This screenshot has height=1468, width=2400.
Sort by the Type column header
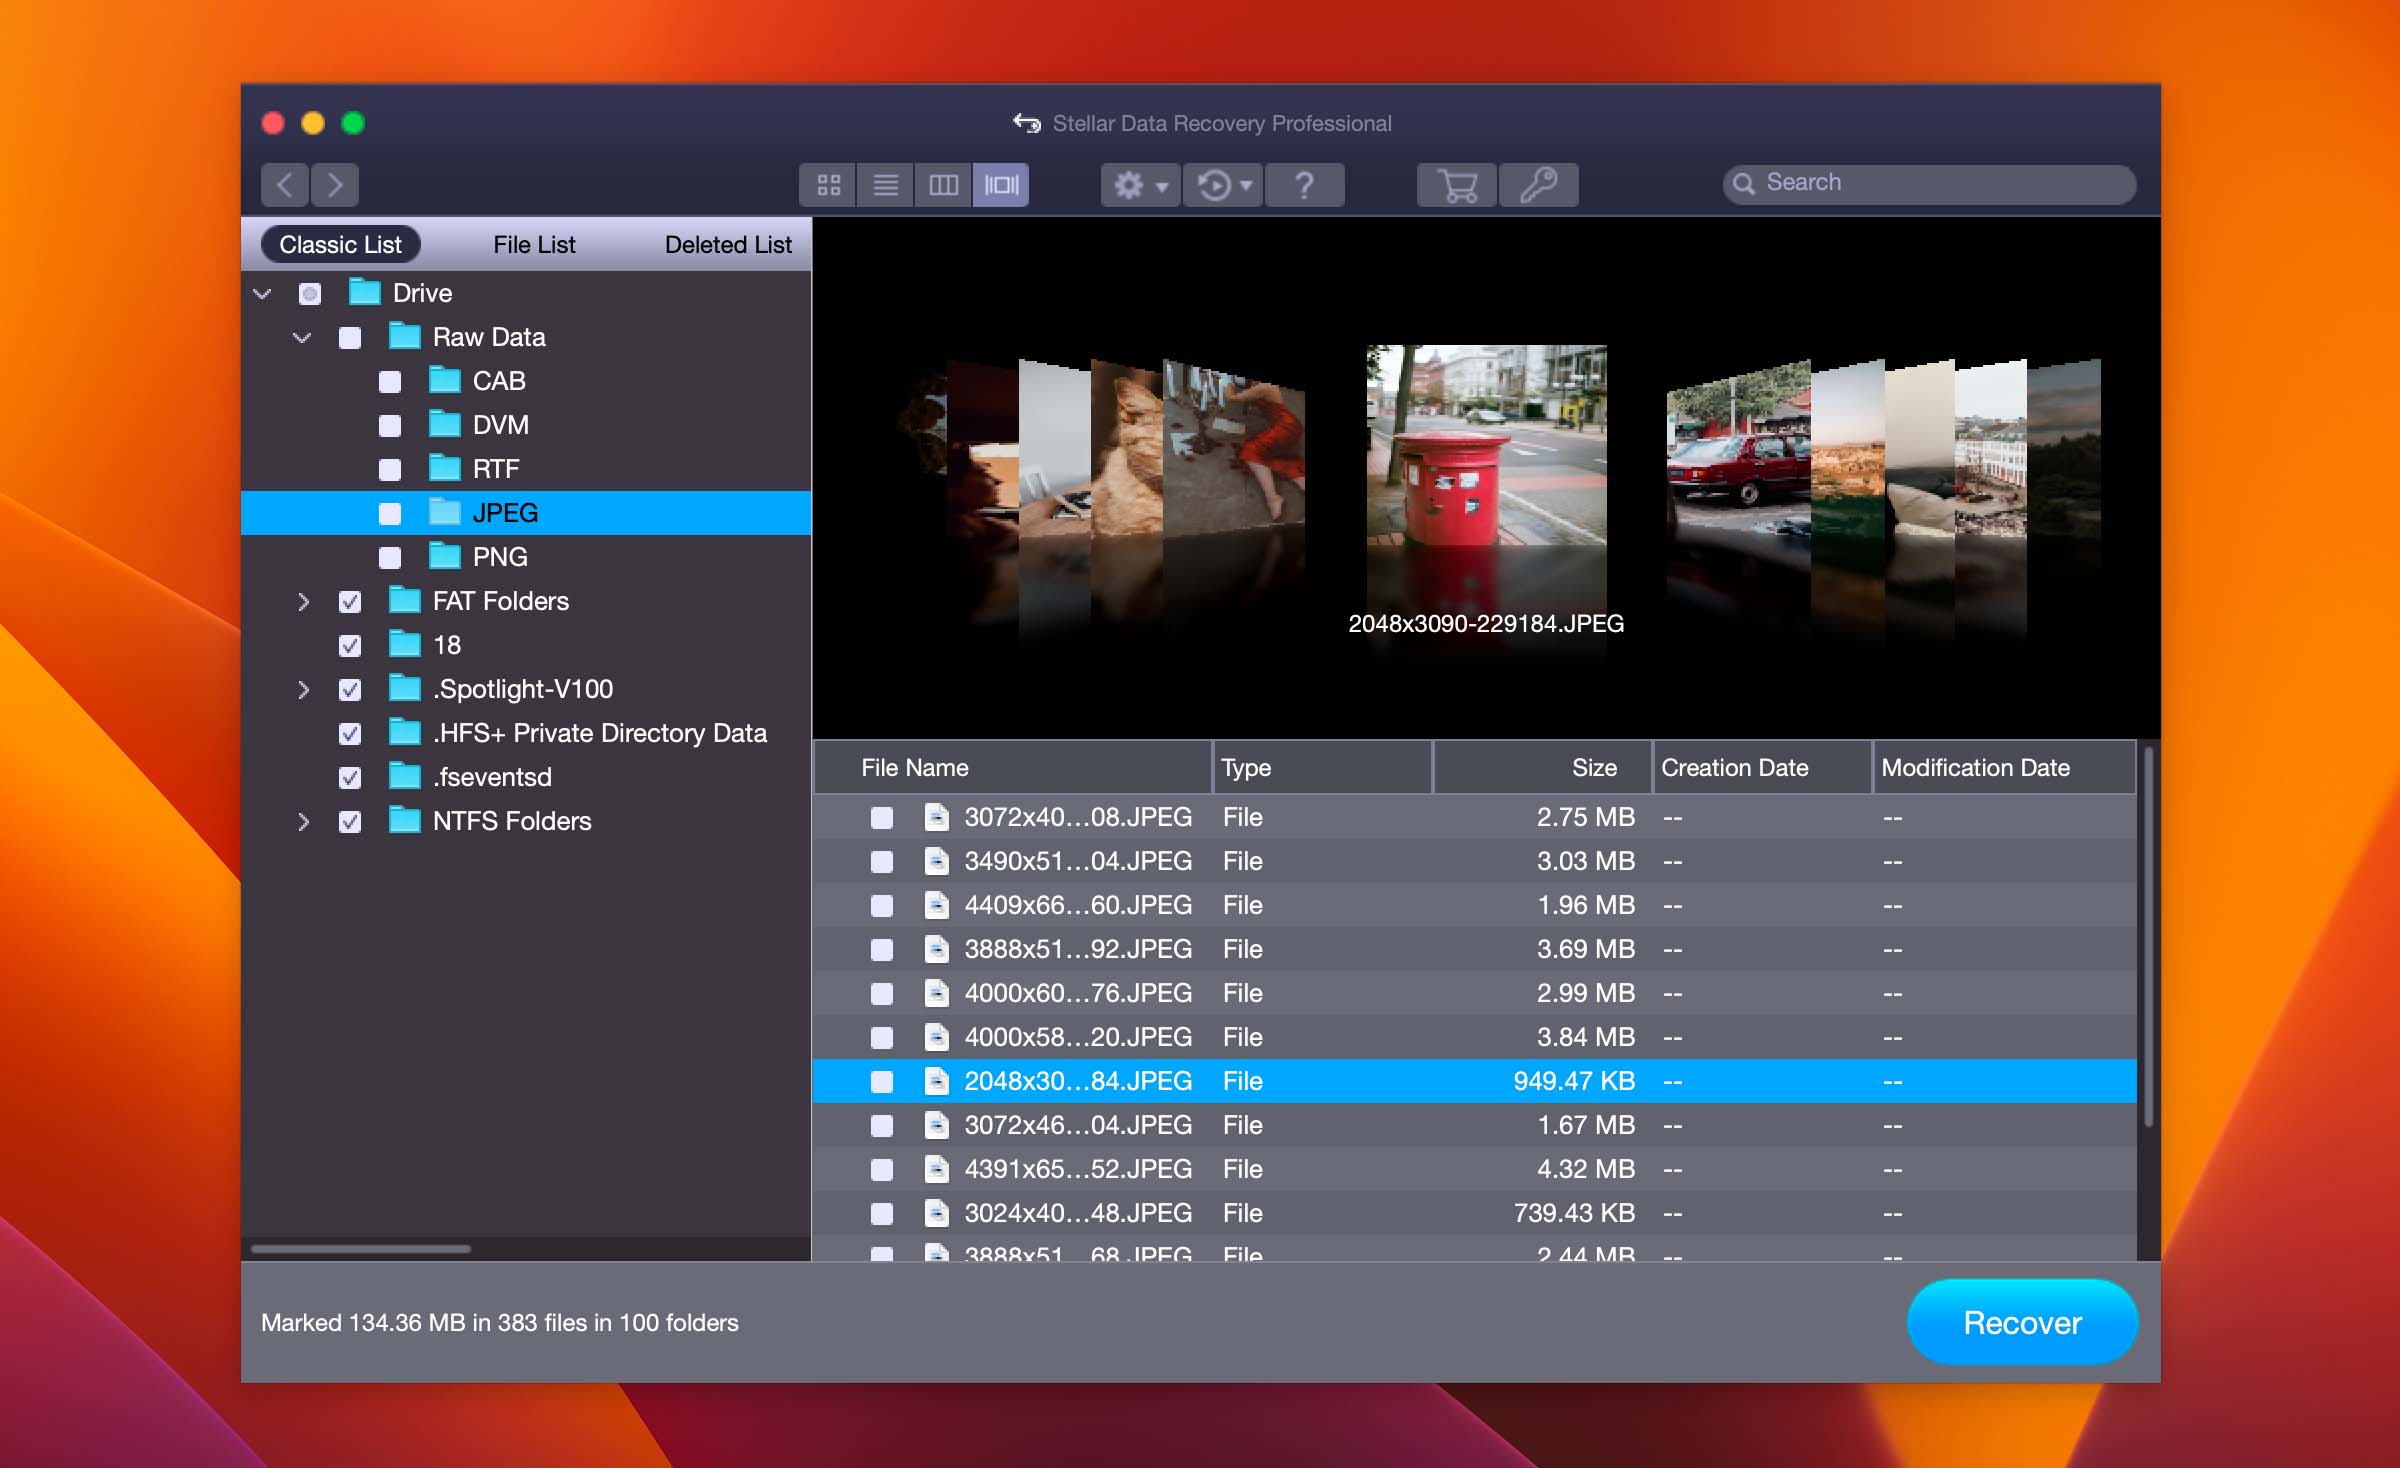pyautogui.click(x=1322, y=767)
